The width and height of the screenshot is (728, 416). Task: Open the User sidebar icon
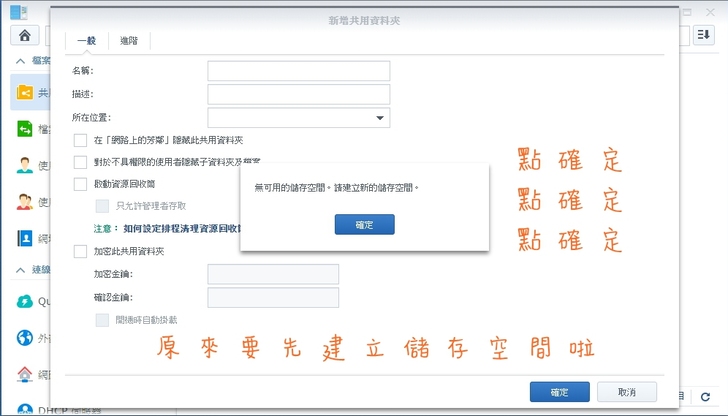point(25,165)
